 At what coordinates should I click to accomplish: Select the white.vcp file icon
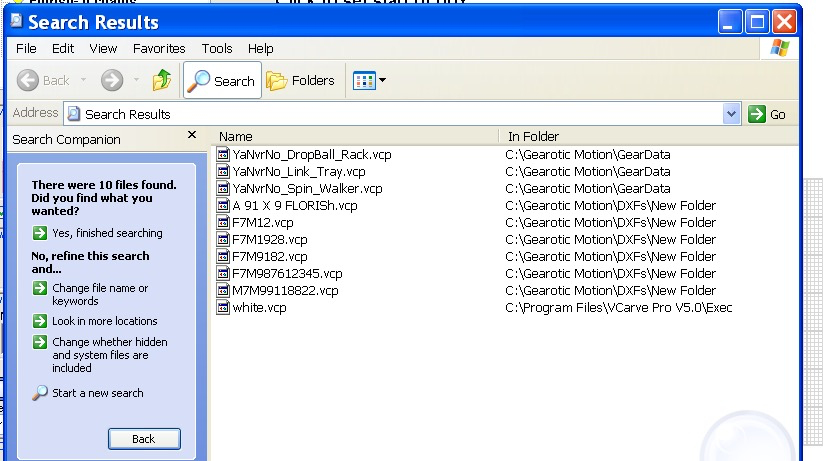(x=224, y=308)
